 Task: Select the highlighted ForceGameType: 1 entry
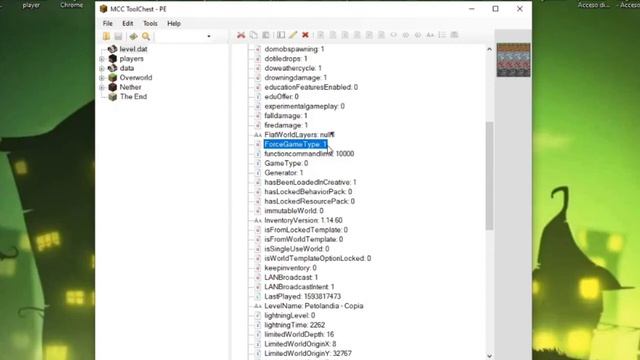296,144
